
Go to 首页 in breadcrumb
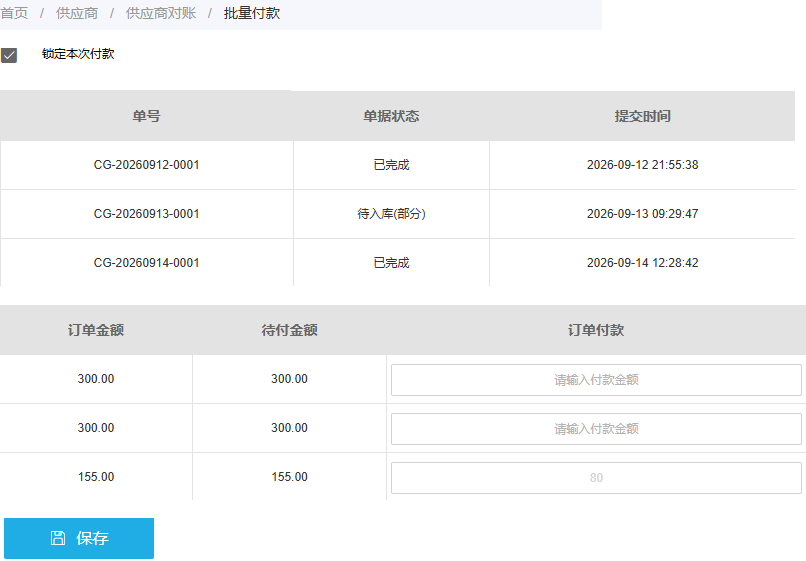click(14, 13)
